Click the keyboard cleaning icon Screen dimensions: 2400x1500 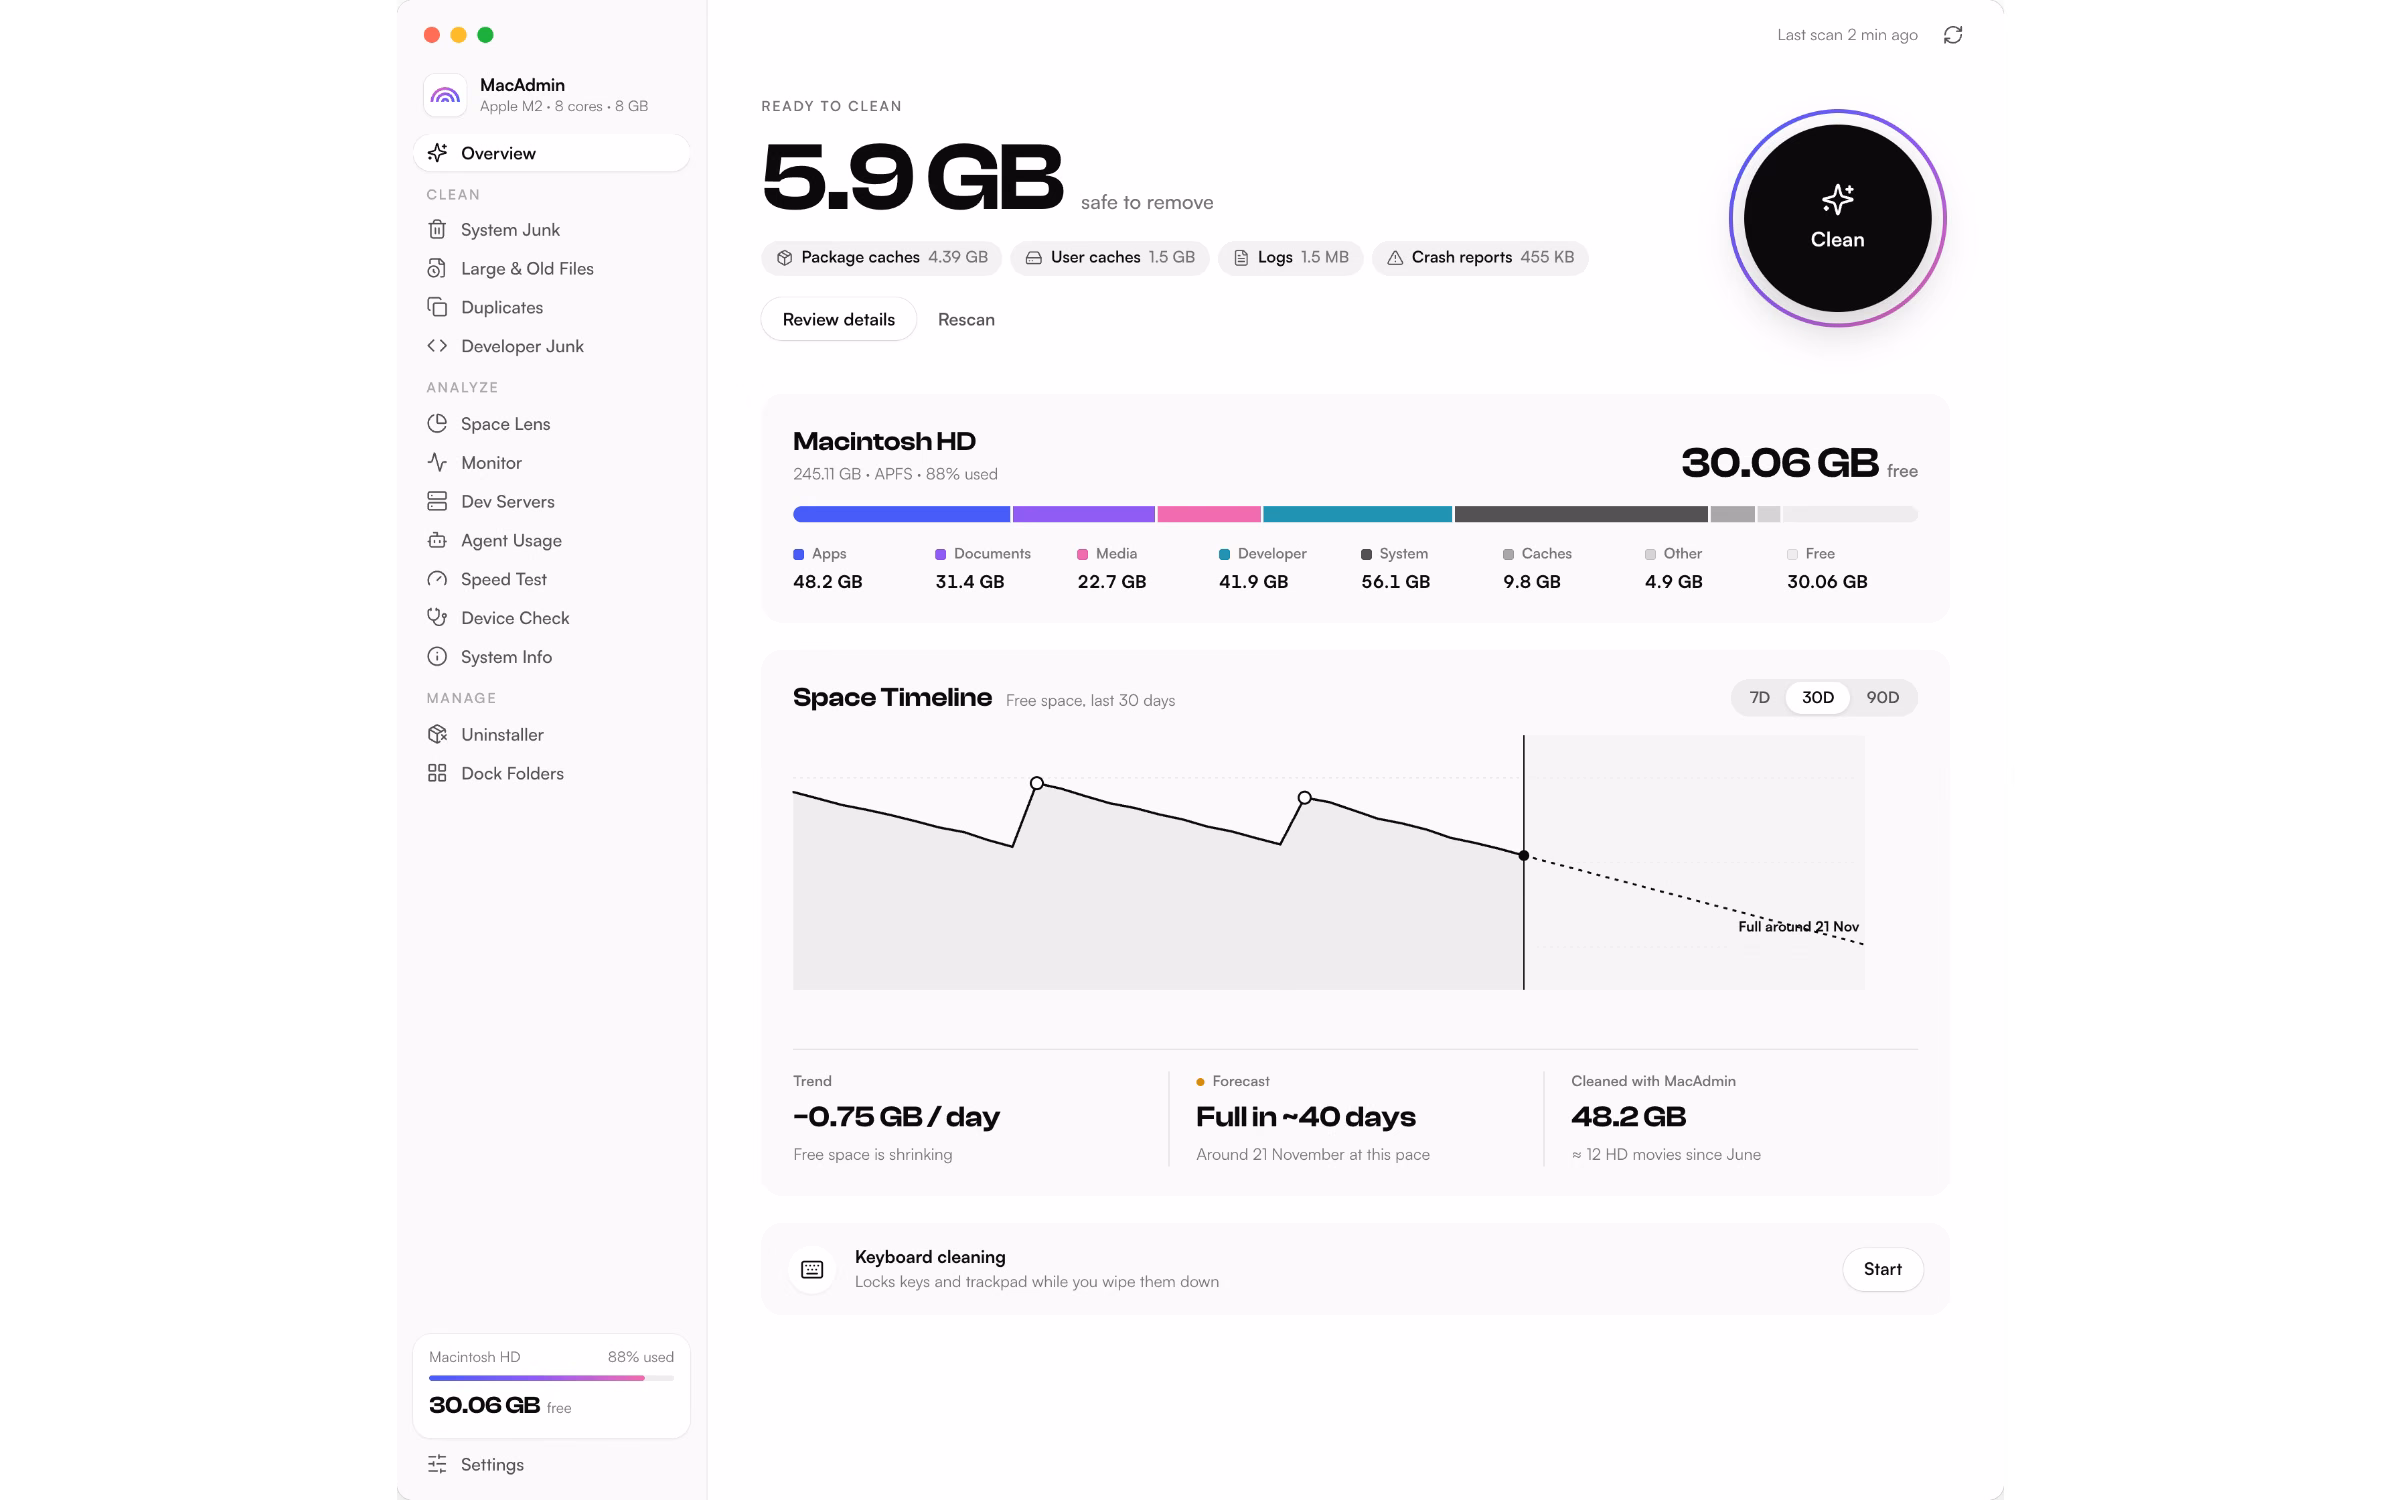tap(812, 1269)
